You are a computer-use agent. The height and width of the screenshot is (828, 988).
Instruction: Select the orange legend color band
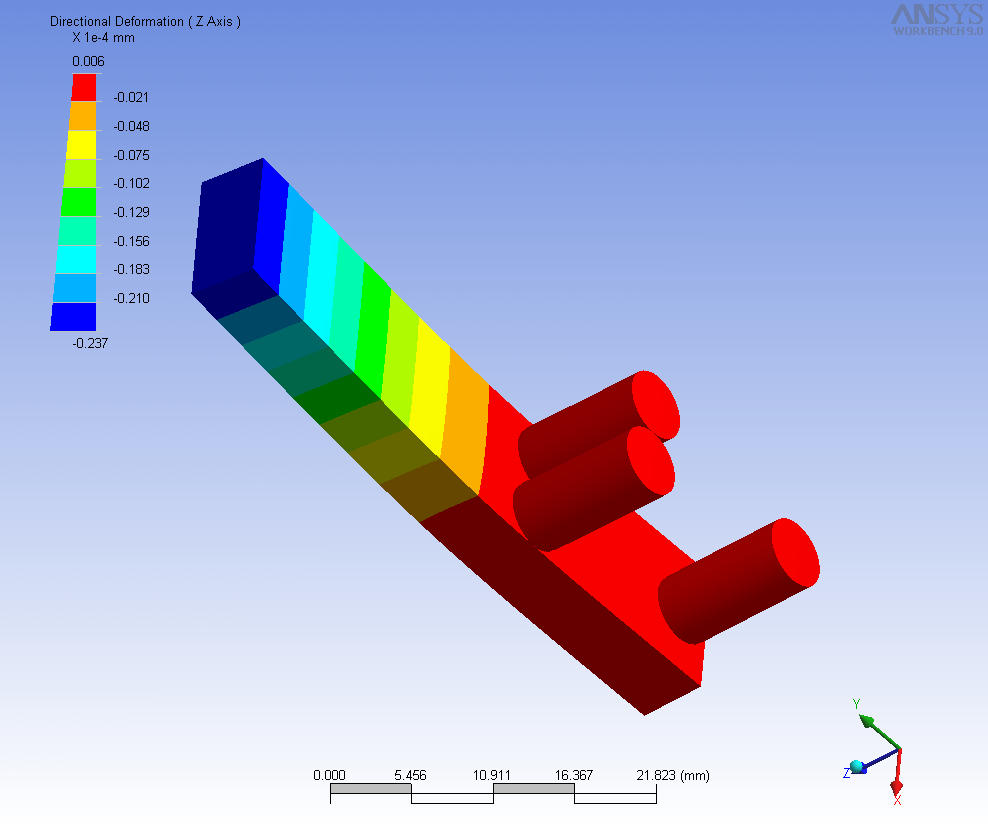[x=81, y=116]
